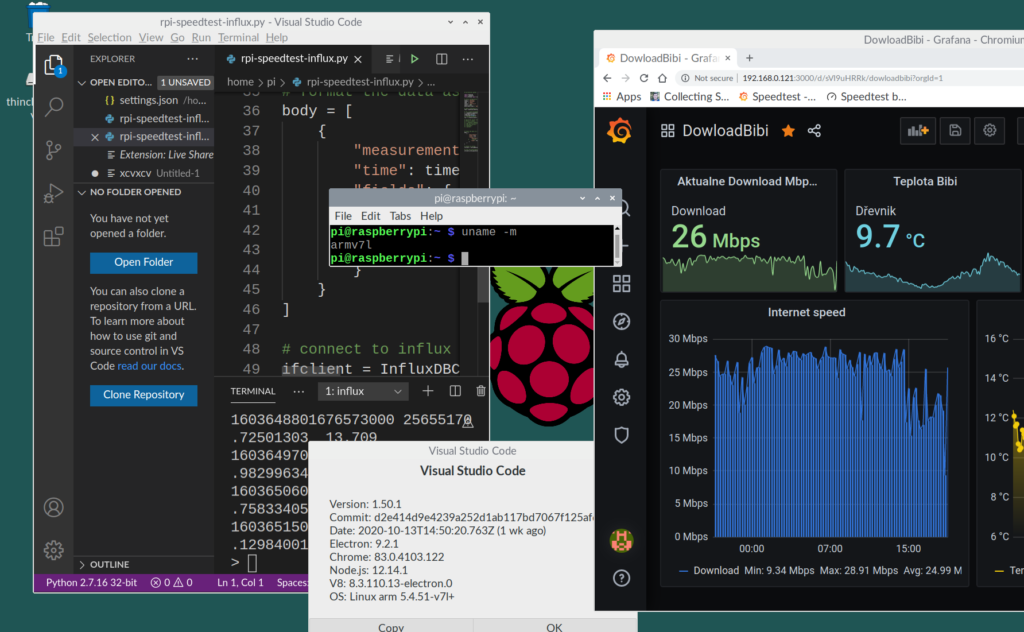Open the Explorer view in VS Code

click(x=54, y=65)
